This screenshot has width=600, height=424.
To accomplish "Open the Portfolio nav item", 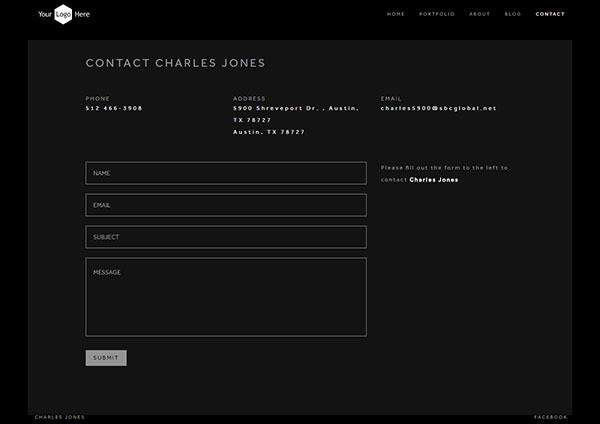I will [x=437, y=14].
